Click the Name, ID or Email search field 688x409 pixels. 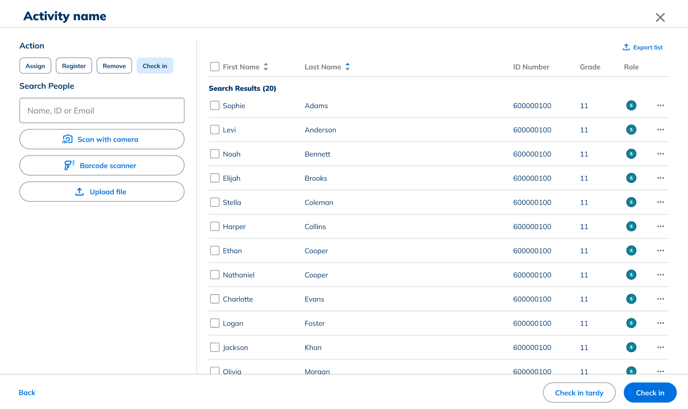[102, 111]
